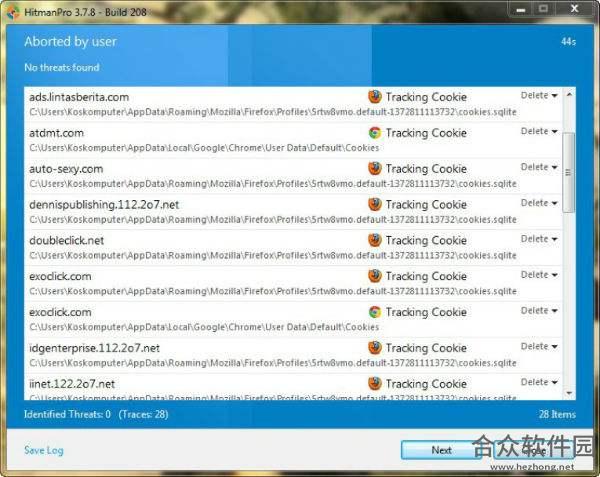
Task: Open the Delete dropdown for ads.lintasberita.com
Action: pyautogui.click(x=539, y=95)
